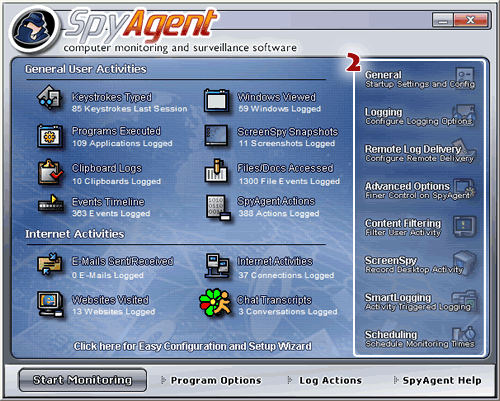Viewport: 500px width, 401px height.
Task: Click "85 Keystrokes Last Session" text
Action: click(129, 109)
